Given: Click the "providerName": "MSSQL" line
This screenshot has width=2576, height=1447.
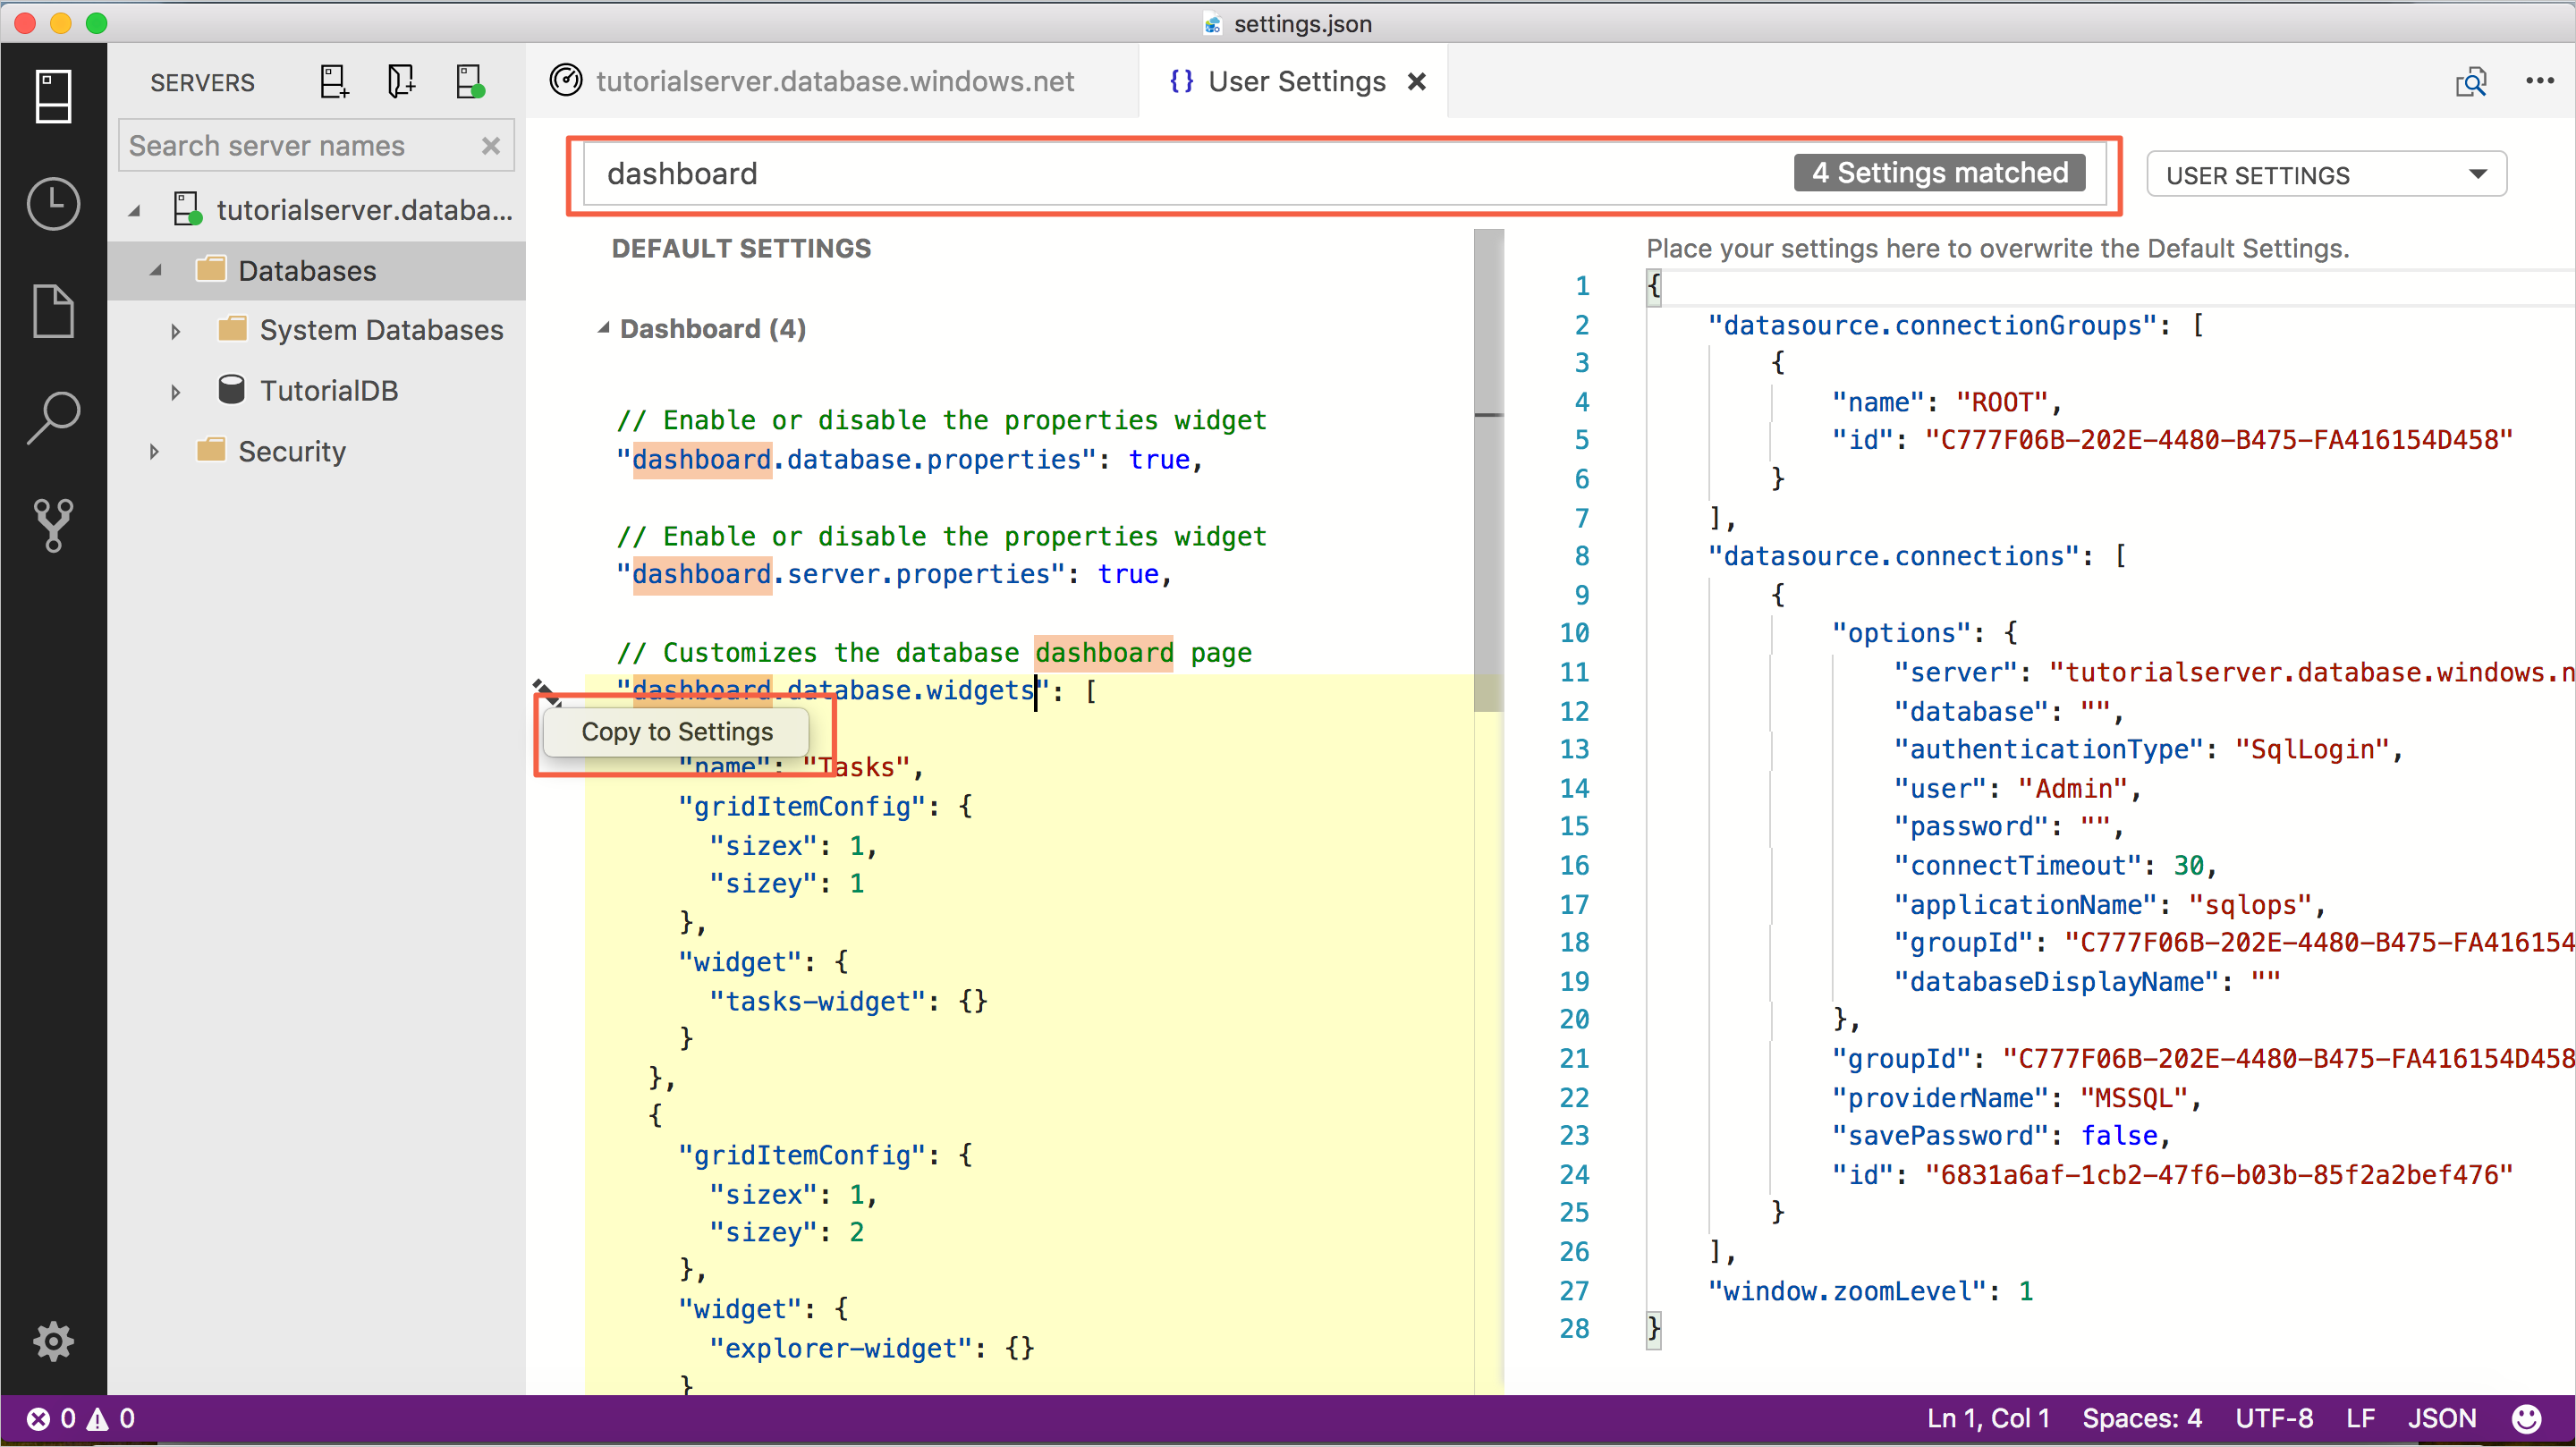Looking at the screenshot, I should pyautogui.click(x=2015, y=1097).
